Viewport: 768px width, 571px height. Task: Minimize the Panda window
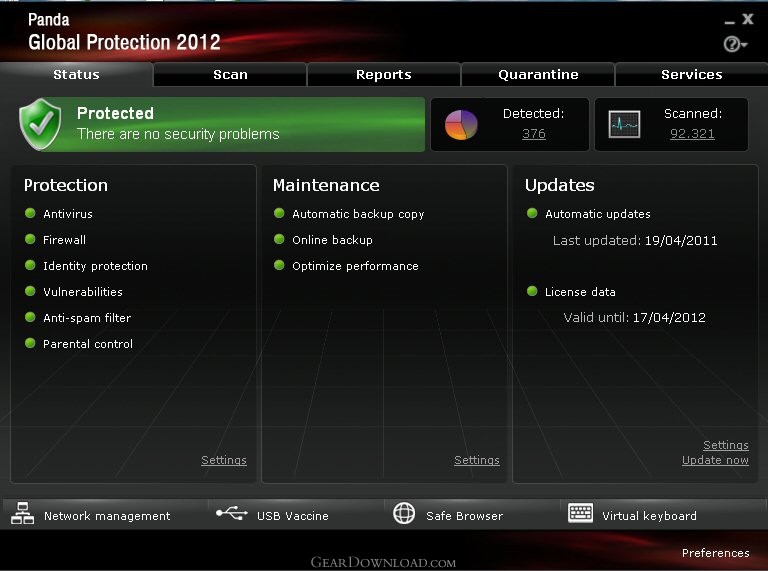pyautogui.click(x=729, y=22)
